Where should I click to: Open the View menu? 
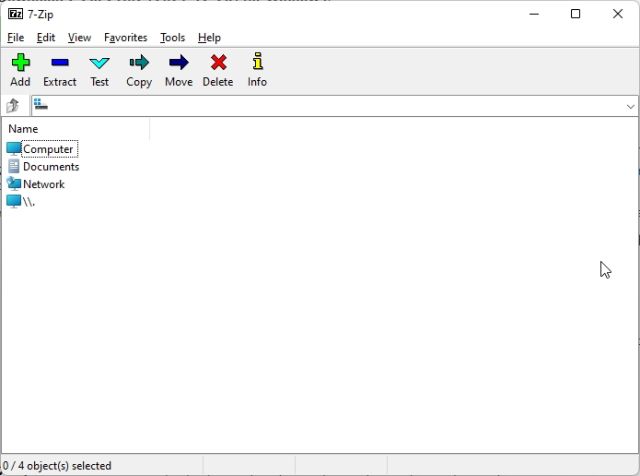pyautogui.click(x=79, y=38)
